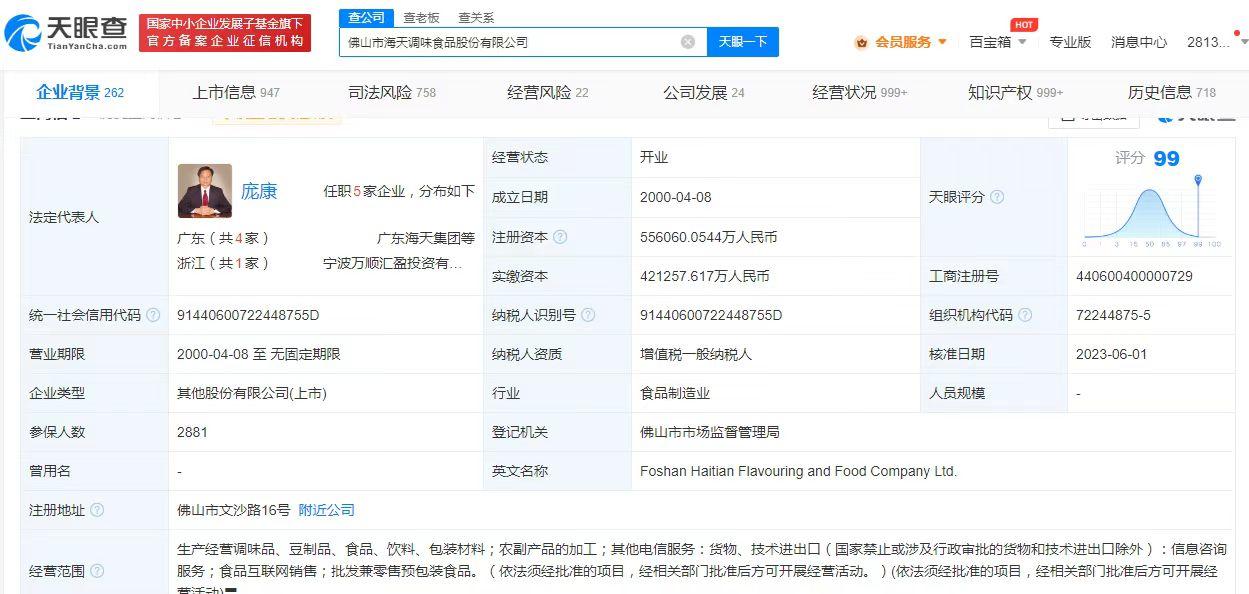
Task: Click the help icon next to 组织机构代码
Action: pos(1025,315)
